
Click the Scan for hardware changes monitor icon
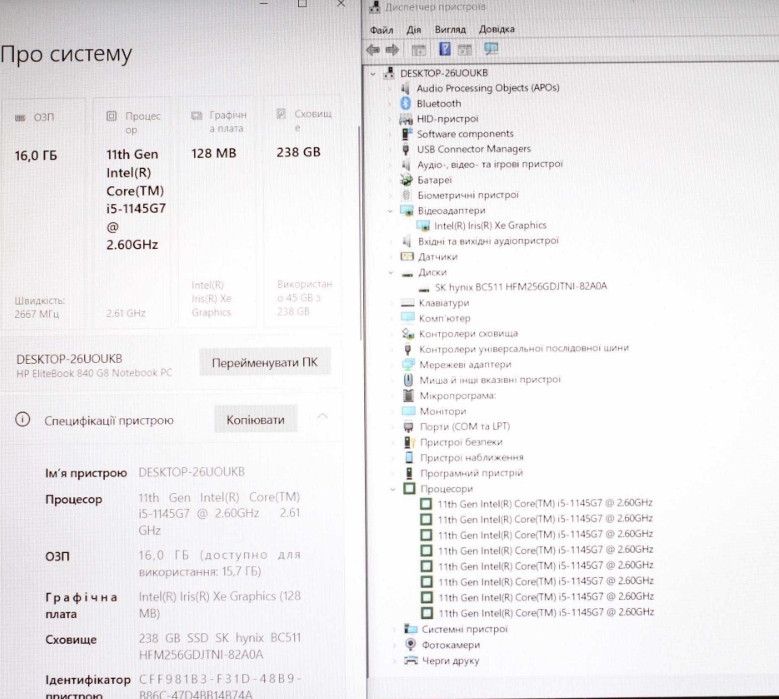pyautogui.click(x=491, y=48)
